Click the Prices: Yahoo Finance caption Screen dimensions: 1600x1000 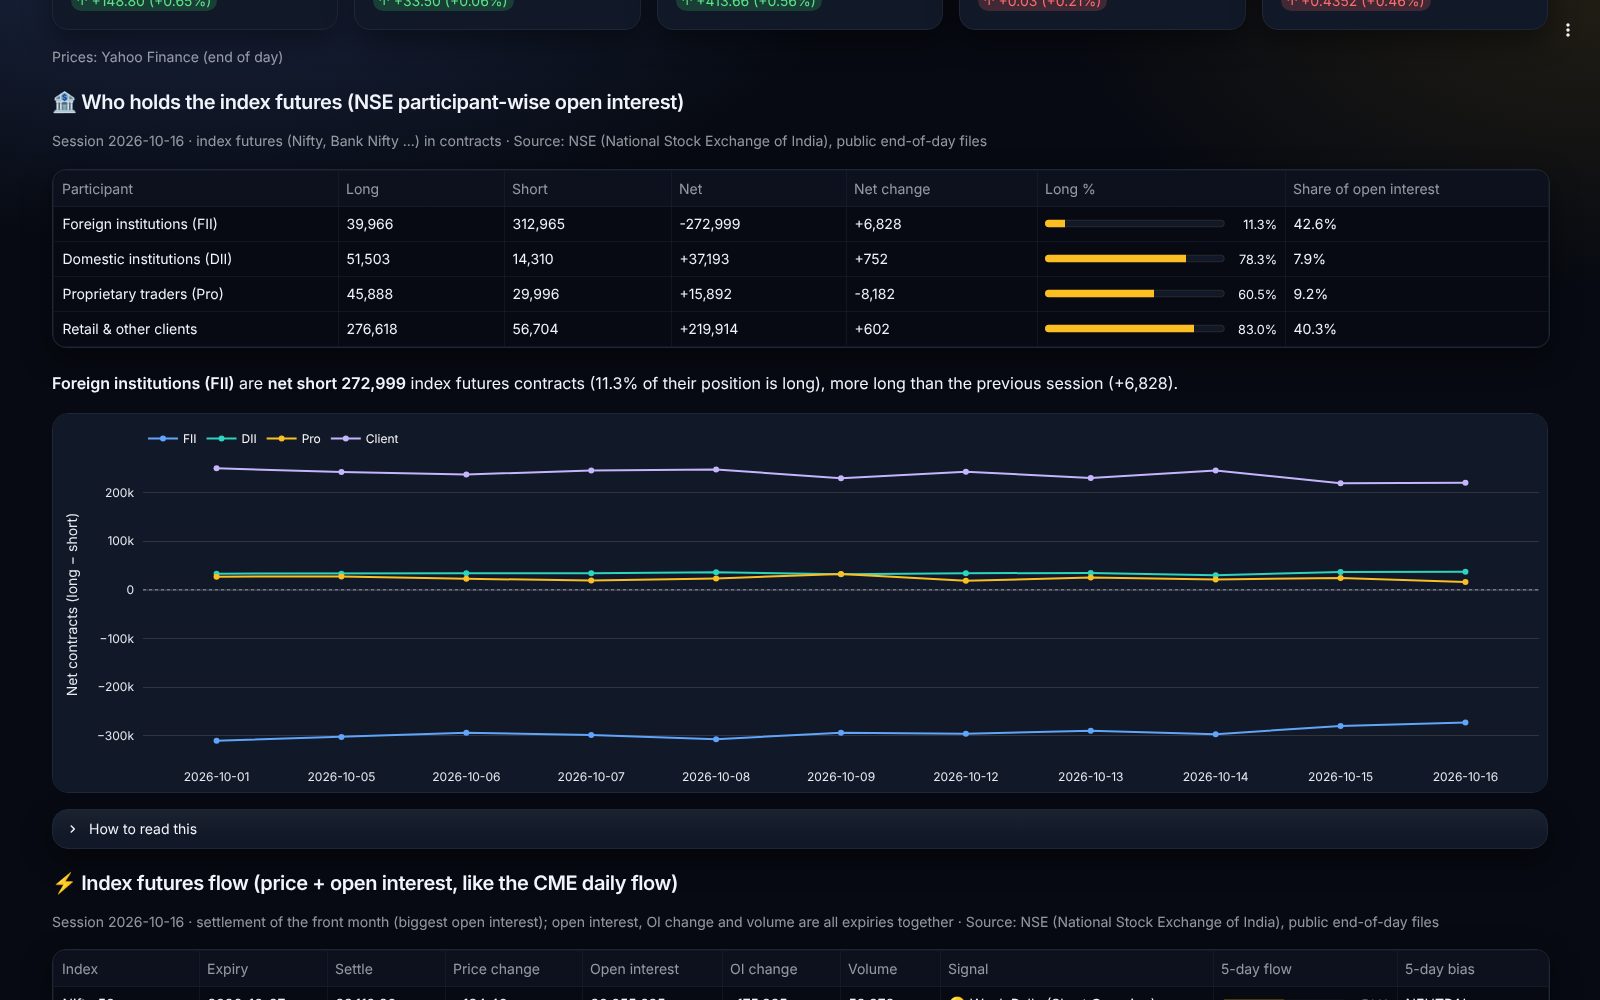tap(167, 57)
